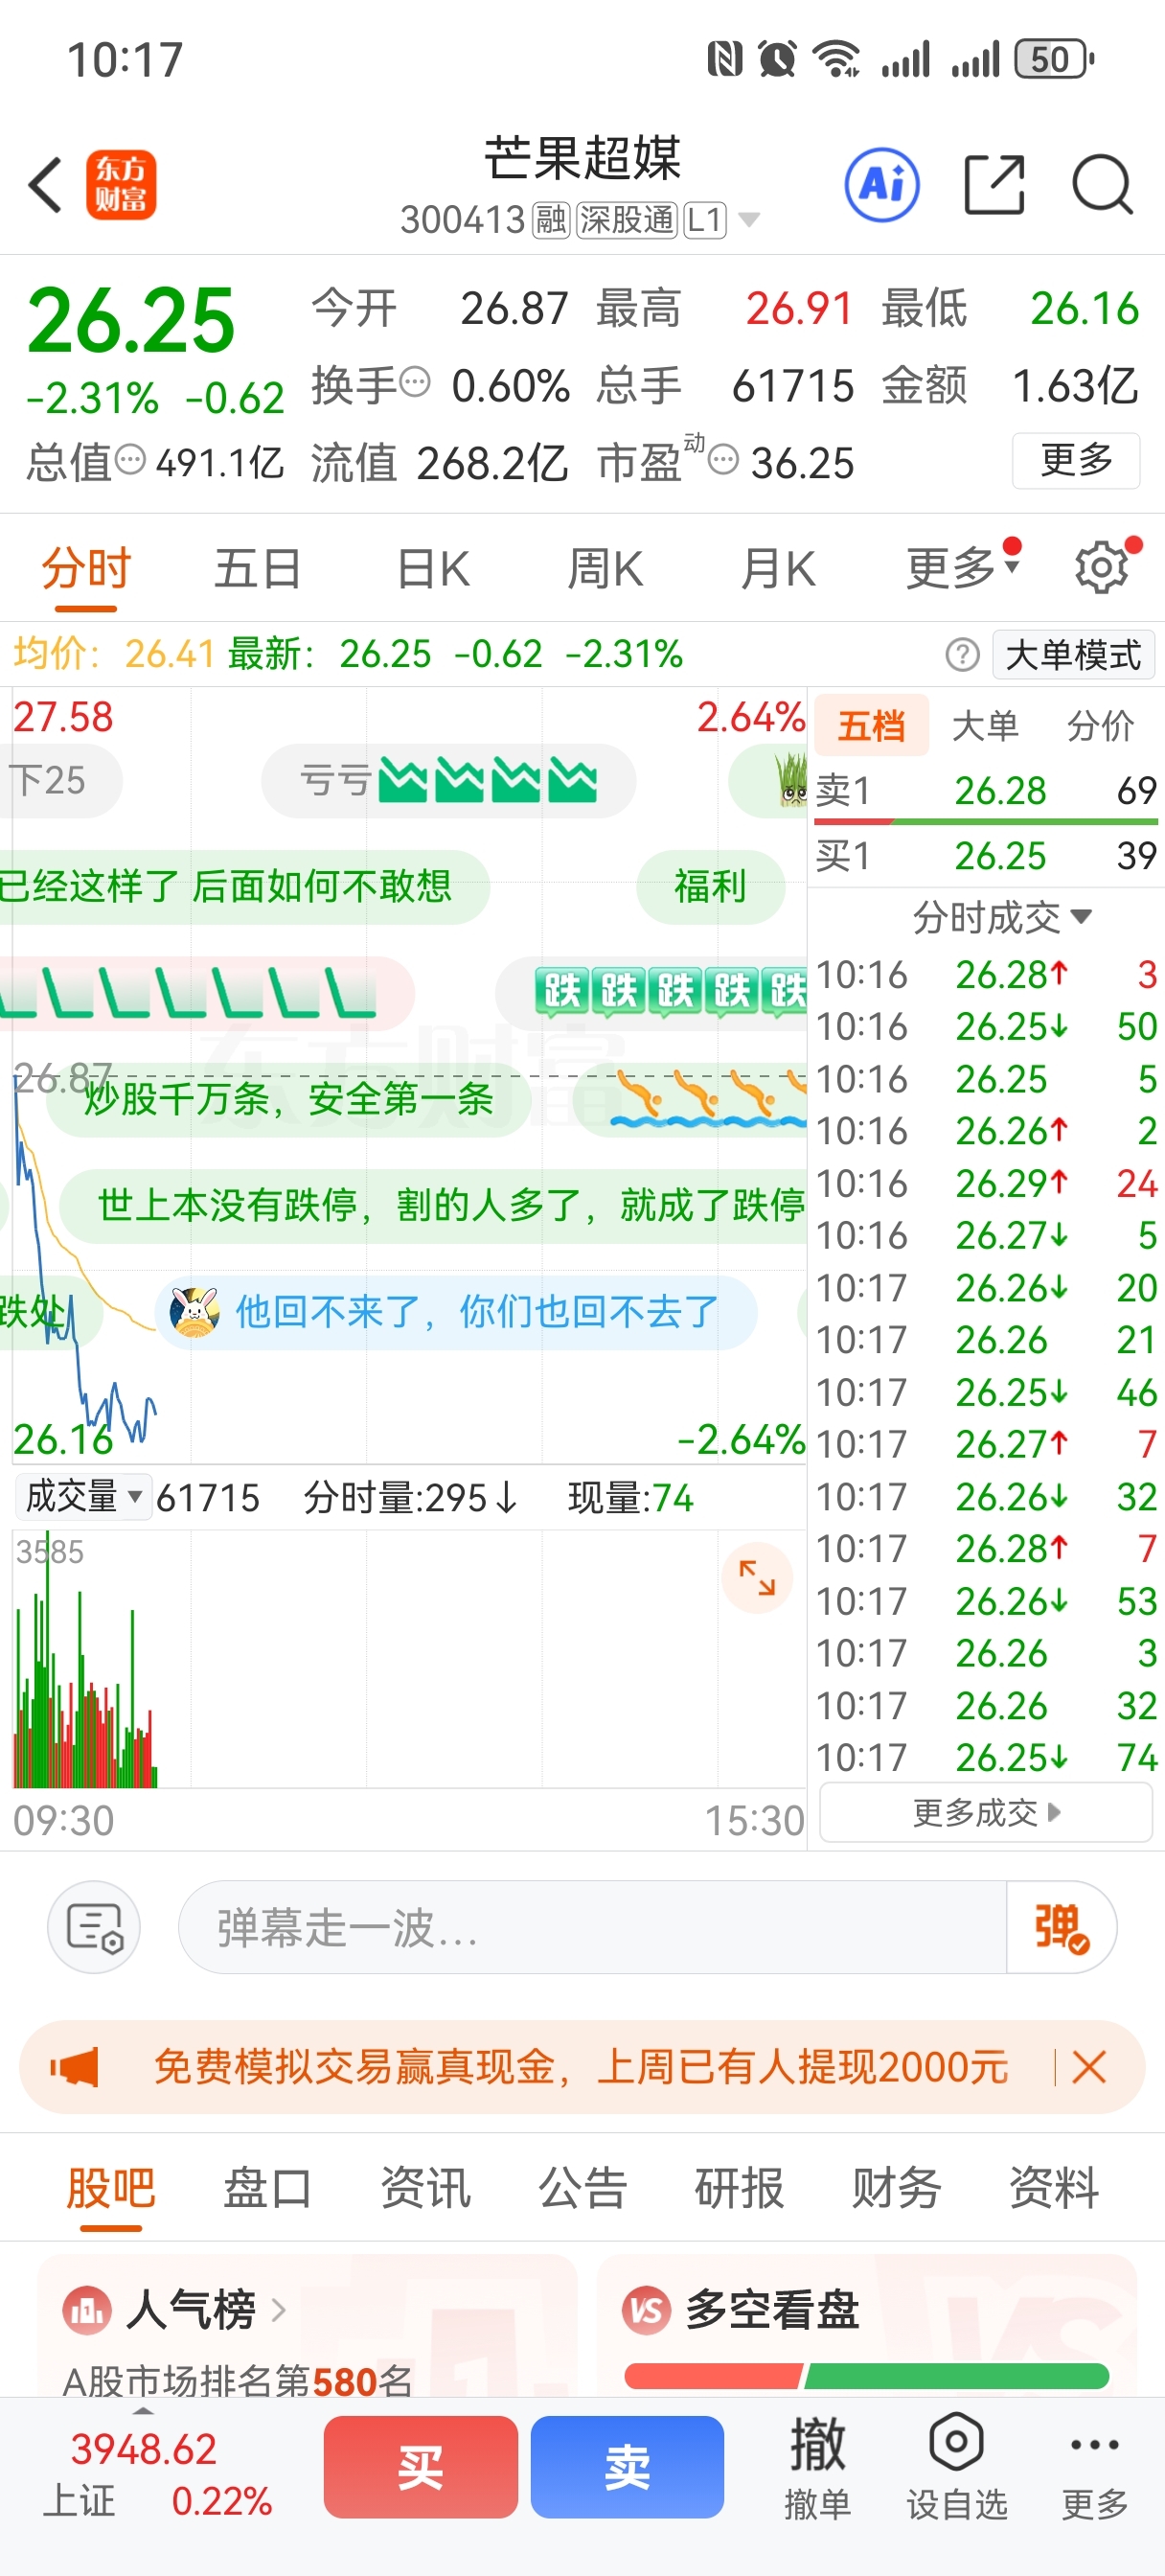
Task: Open 盘口 section tab
Action: pos(268,2187)
